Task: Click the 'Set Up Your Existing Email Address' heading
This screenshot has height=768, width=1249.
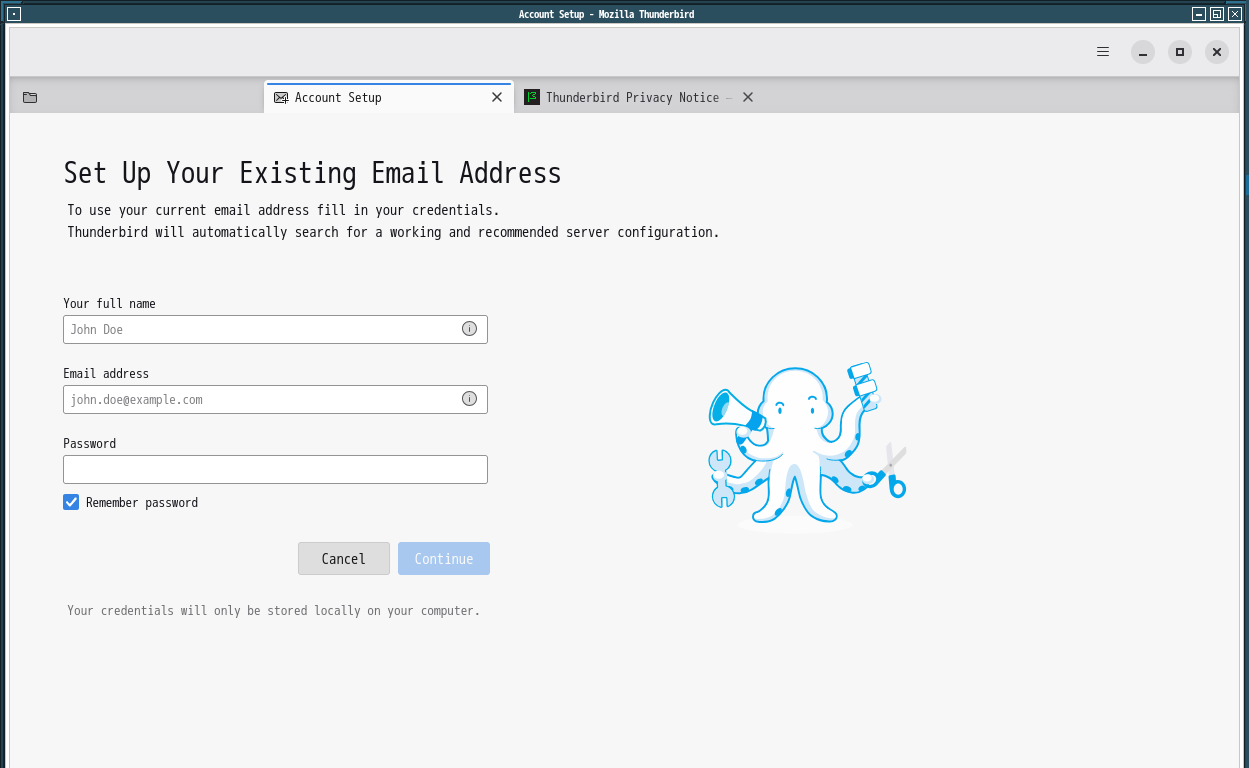Action: tap(312, 173)
